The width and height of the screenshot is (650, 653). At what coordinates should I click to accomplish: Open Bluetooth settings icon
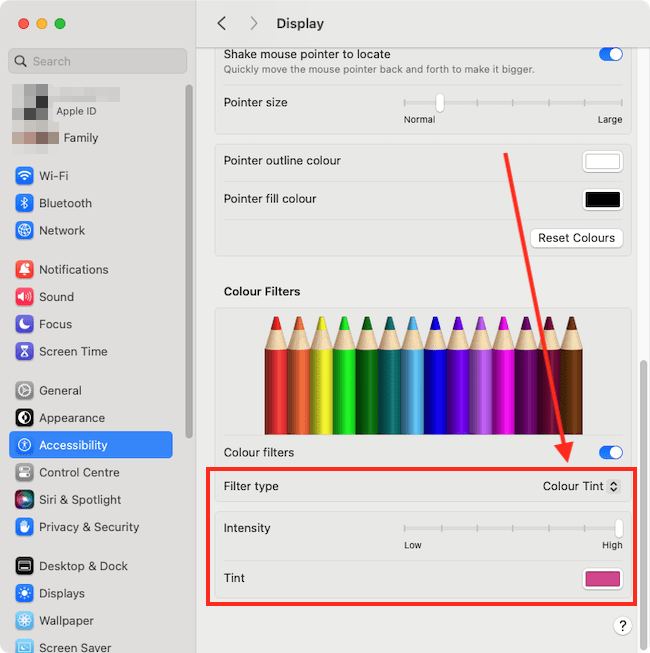(25, 203)
